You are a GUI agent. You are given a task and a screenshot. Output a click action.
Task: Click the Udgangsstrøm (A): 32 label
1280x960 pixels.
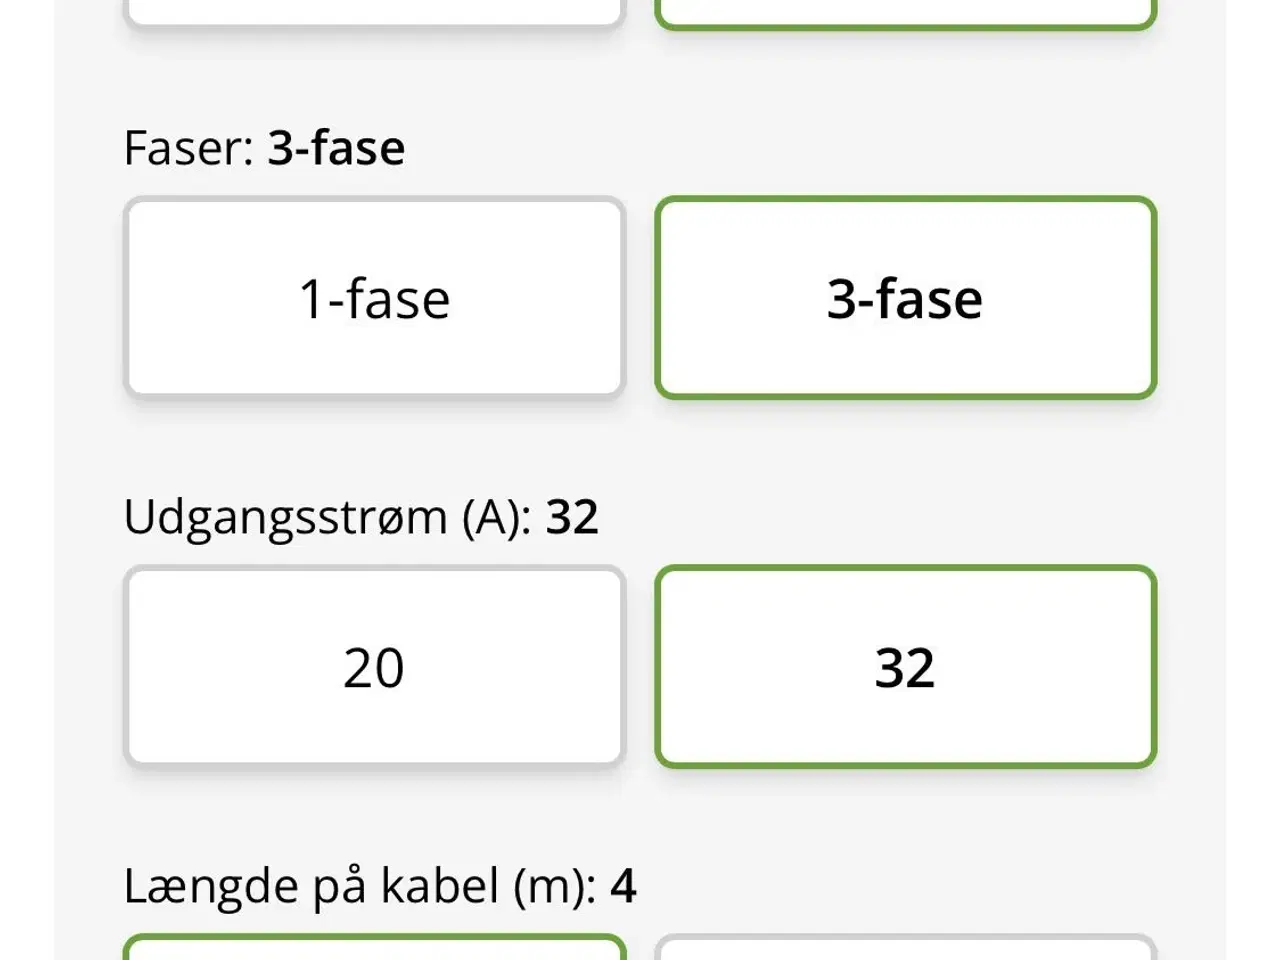tap(360, 517)
